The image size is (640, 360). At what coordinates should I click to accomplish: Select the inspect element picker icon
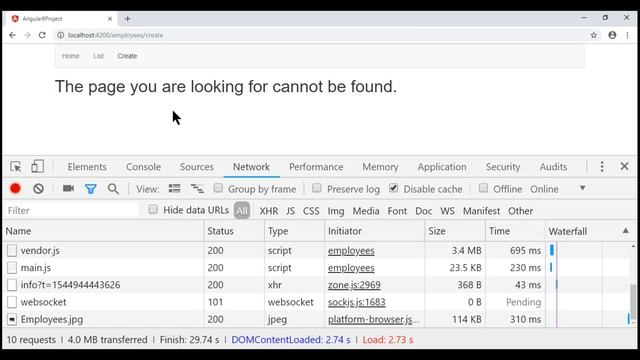tap(16, 167)
